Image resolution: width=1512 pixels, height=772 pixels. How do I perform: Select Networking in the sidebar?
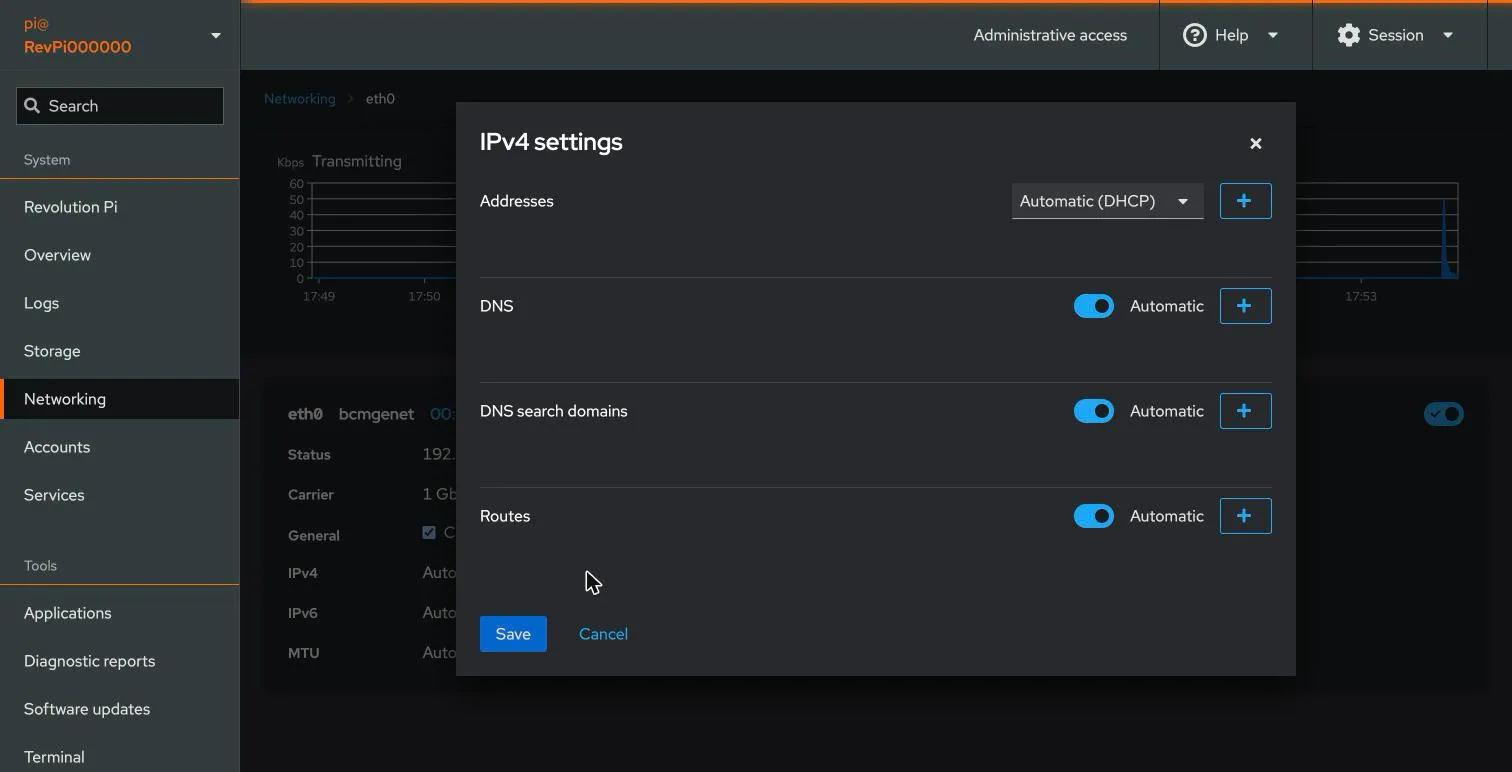tap(120, 399)
